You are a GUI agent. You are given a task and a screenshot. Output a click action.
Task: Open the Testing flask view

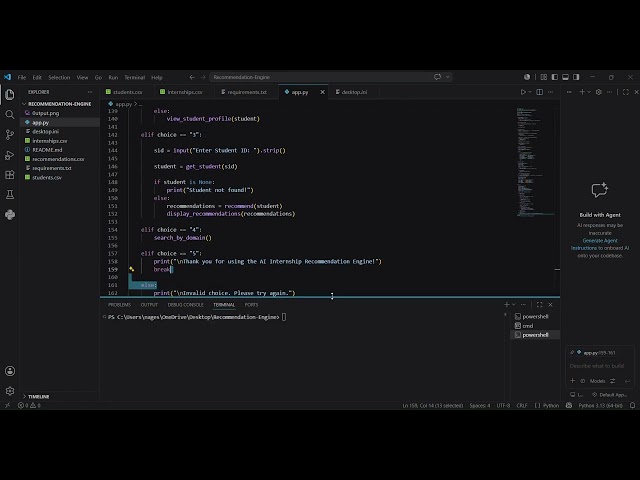tap(10, 195)
